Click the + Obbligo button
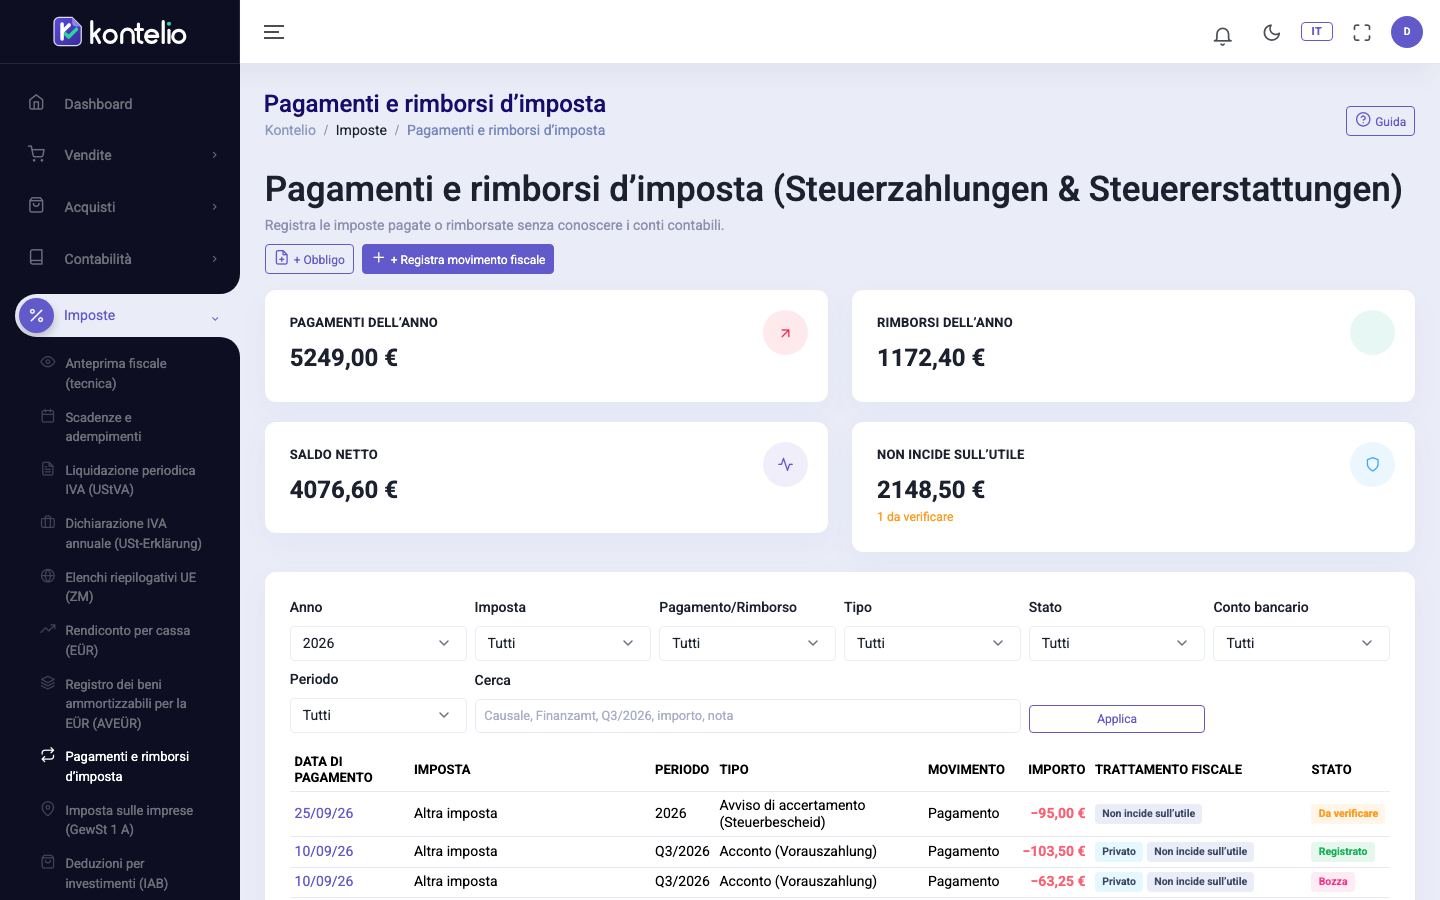This screenshot has height=900, width=1440. point(309,259)
